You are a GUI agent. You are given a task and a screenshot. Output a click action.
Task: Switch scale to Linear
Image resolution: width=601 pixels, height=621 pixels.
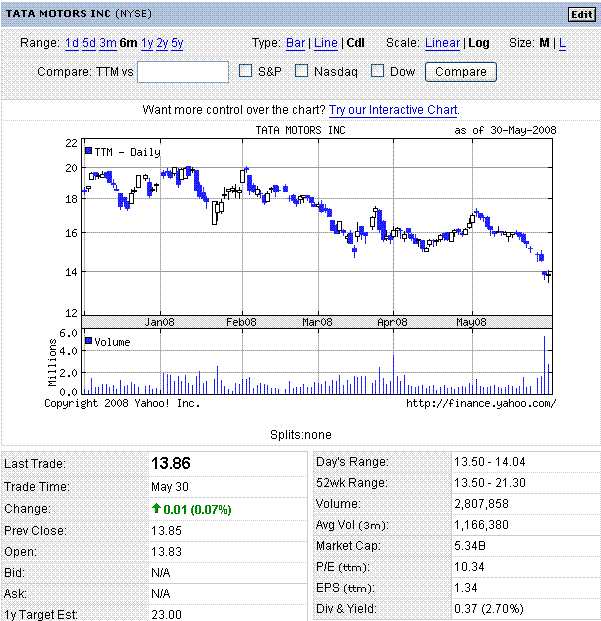(442, 43)
